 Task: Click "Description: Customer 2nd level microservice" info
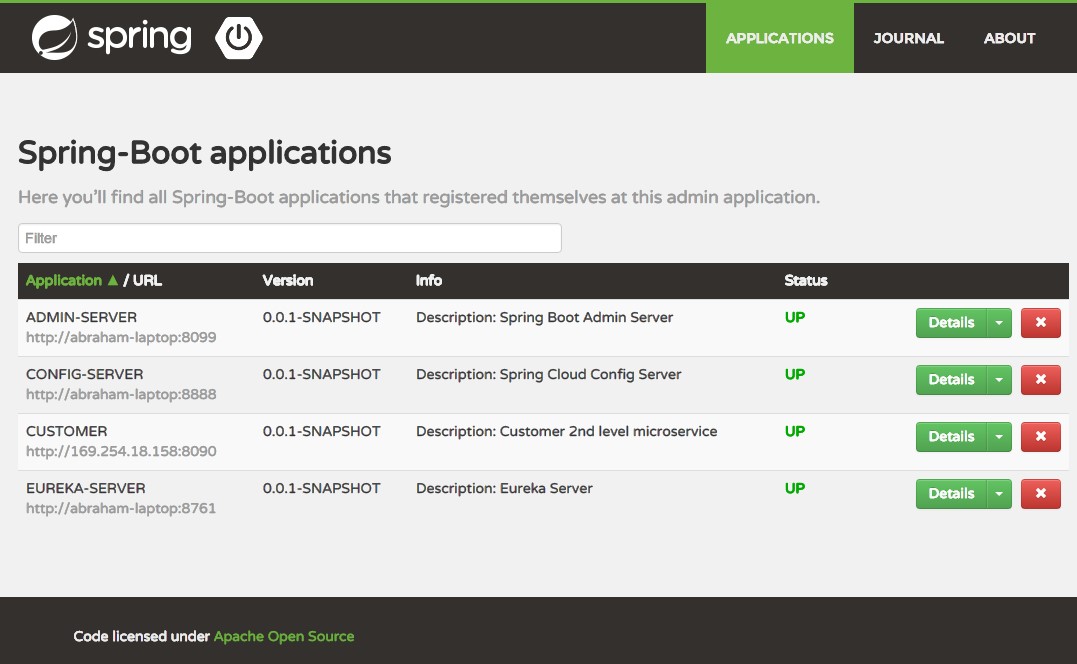click(566, 431)
